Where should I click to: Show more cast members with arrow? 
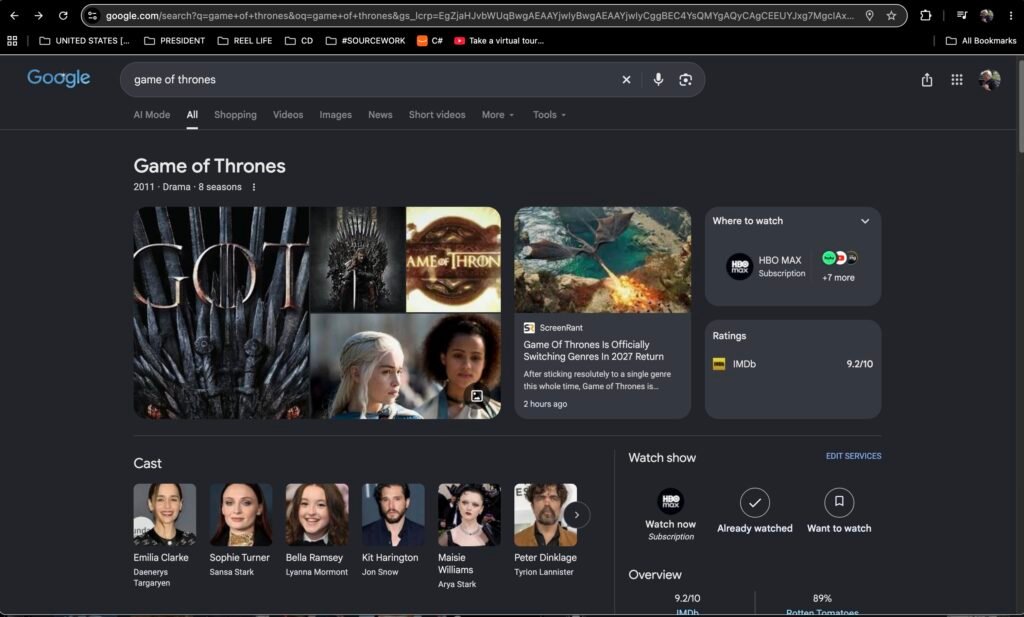[x=577, y=515]
